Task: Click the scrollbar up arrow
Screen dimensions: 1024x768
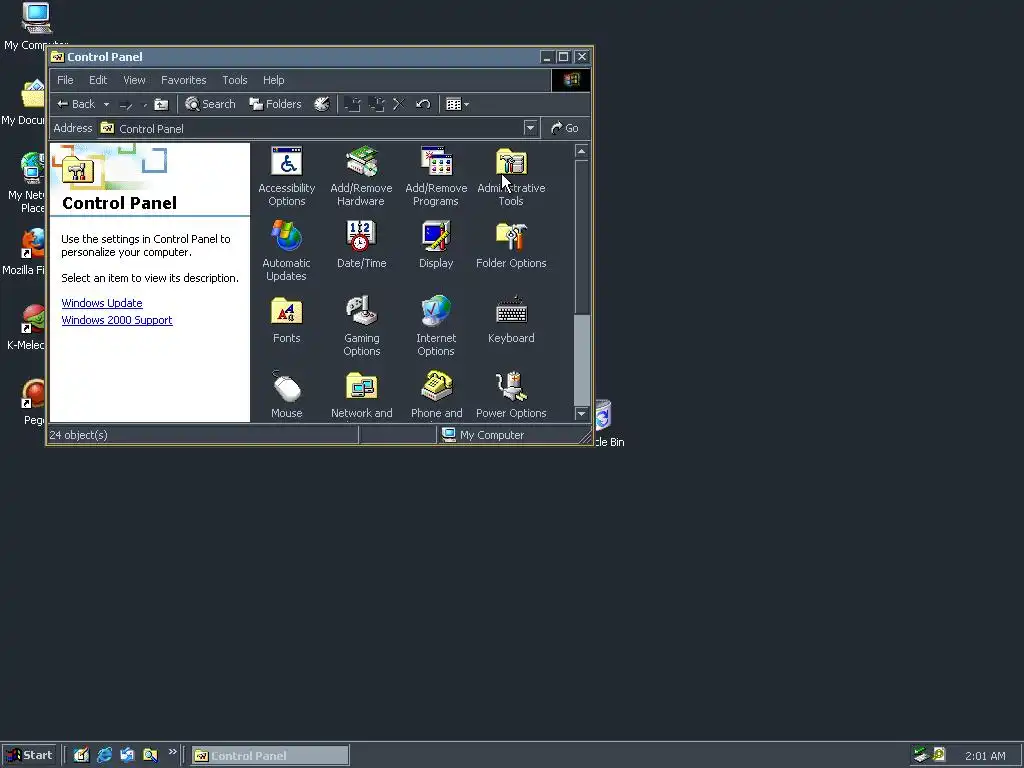Action: [x=581, y=152]
